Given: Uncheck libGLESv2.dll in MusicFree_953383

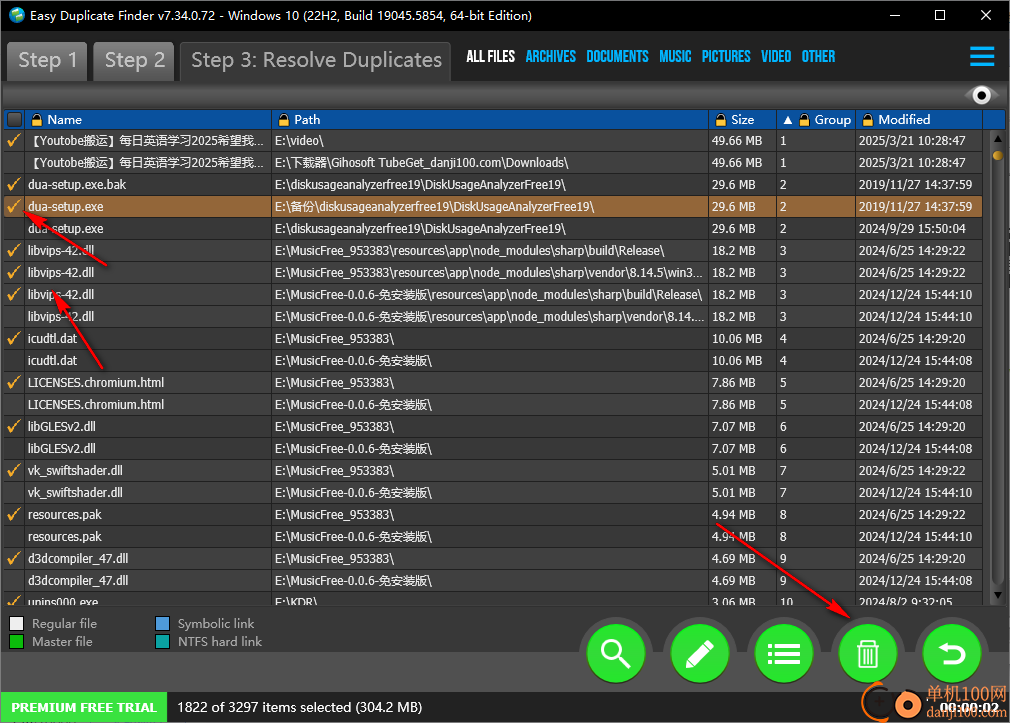Looking at the screenshot, I should pyautogui.click(x=14, y=427).
